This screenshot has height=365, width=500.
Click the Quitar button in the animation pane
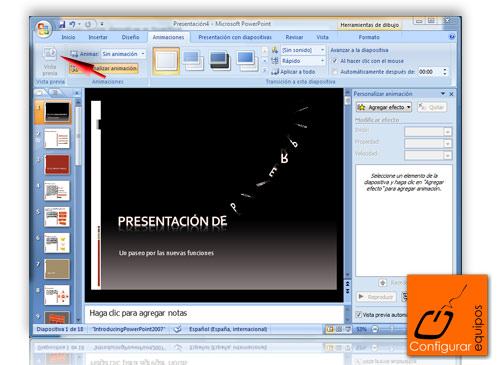432,107
